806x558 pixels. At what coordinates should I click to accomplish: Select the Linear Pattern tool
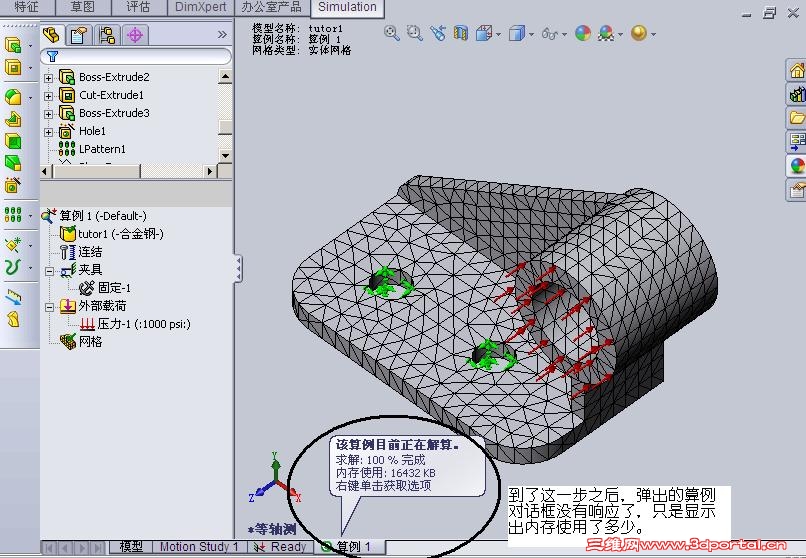point(13,215)
